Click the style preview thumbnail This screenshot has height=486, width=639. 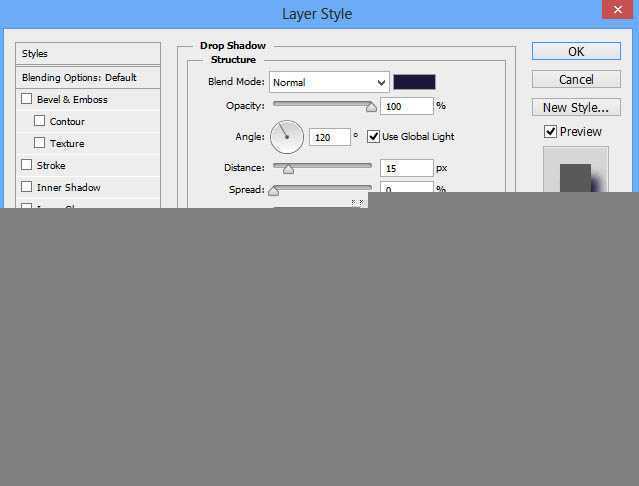[575, 169]
